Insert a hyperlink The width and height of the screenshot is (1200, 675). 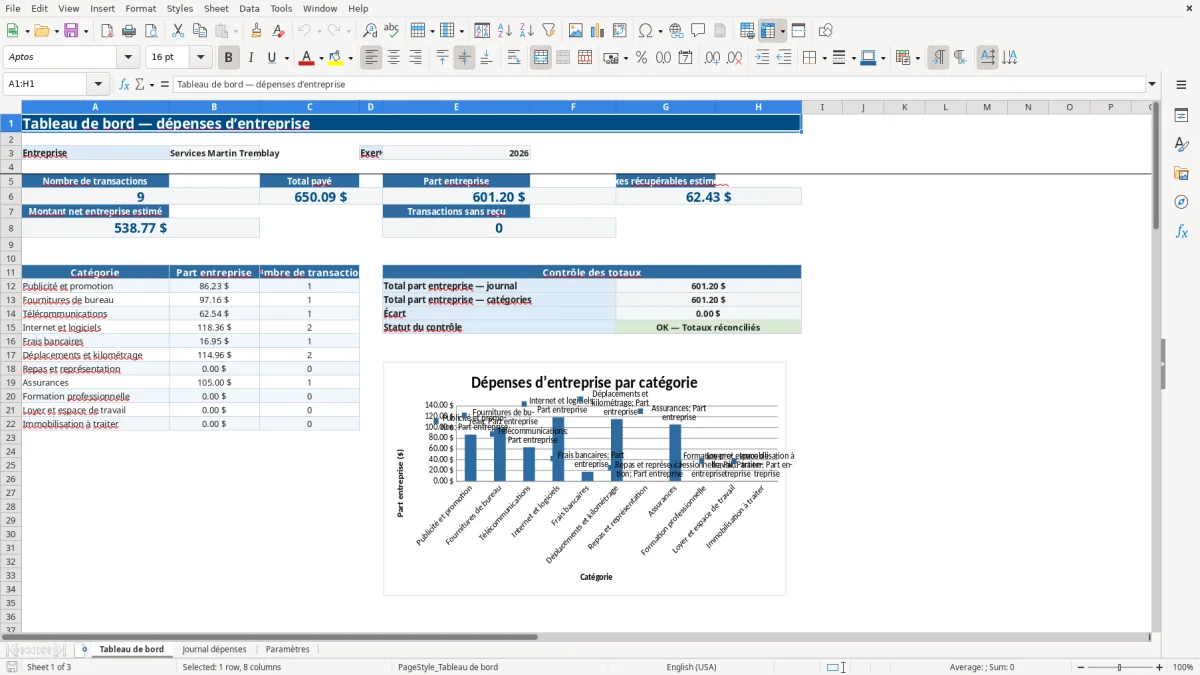click(x=676, y=31)
